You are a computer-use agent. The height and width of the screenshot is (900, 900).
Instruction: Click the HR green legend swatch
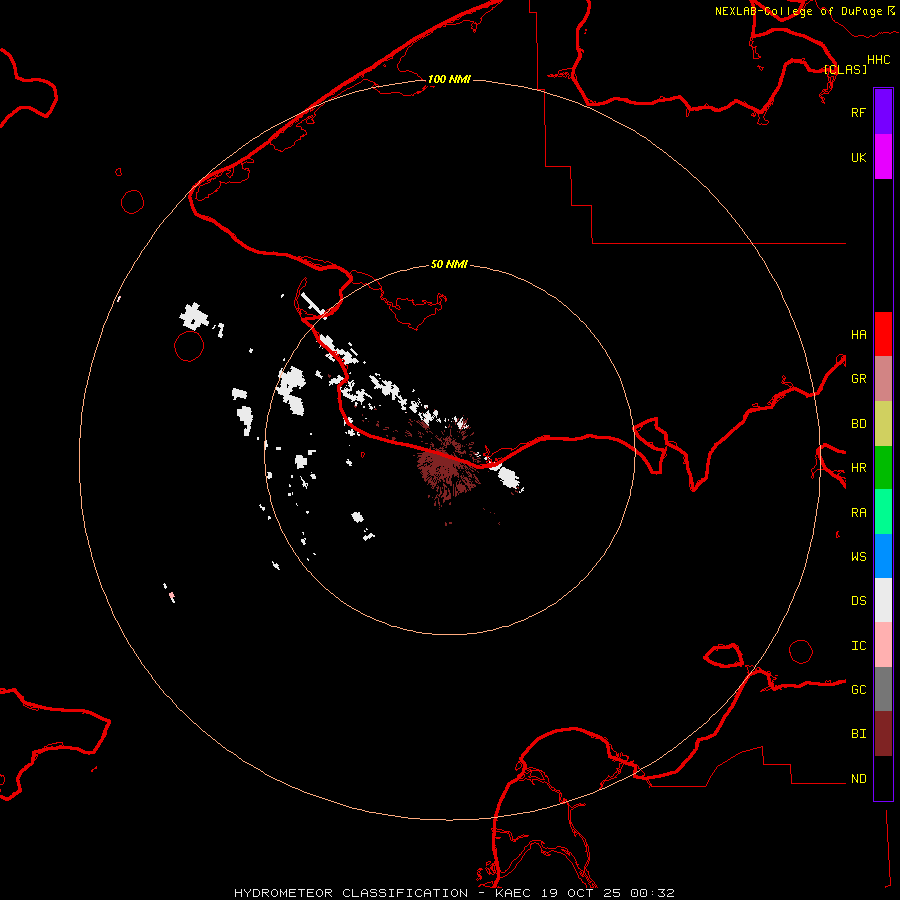tap(883, 468)
